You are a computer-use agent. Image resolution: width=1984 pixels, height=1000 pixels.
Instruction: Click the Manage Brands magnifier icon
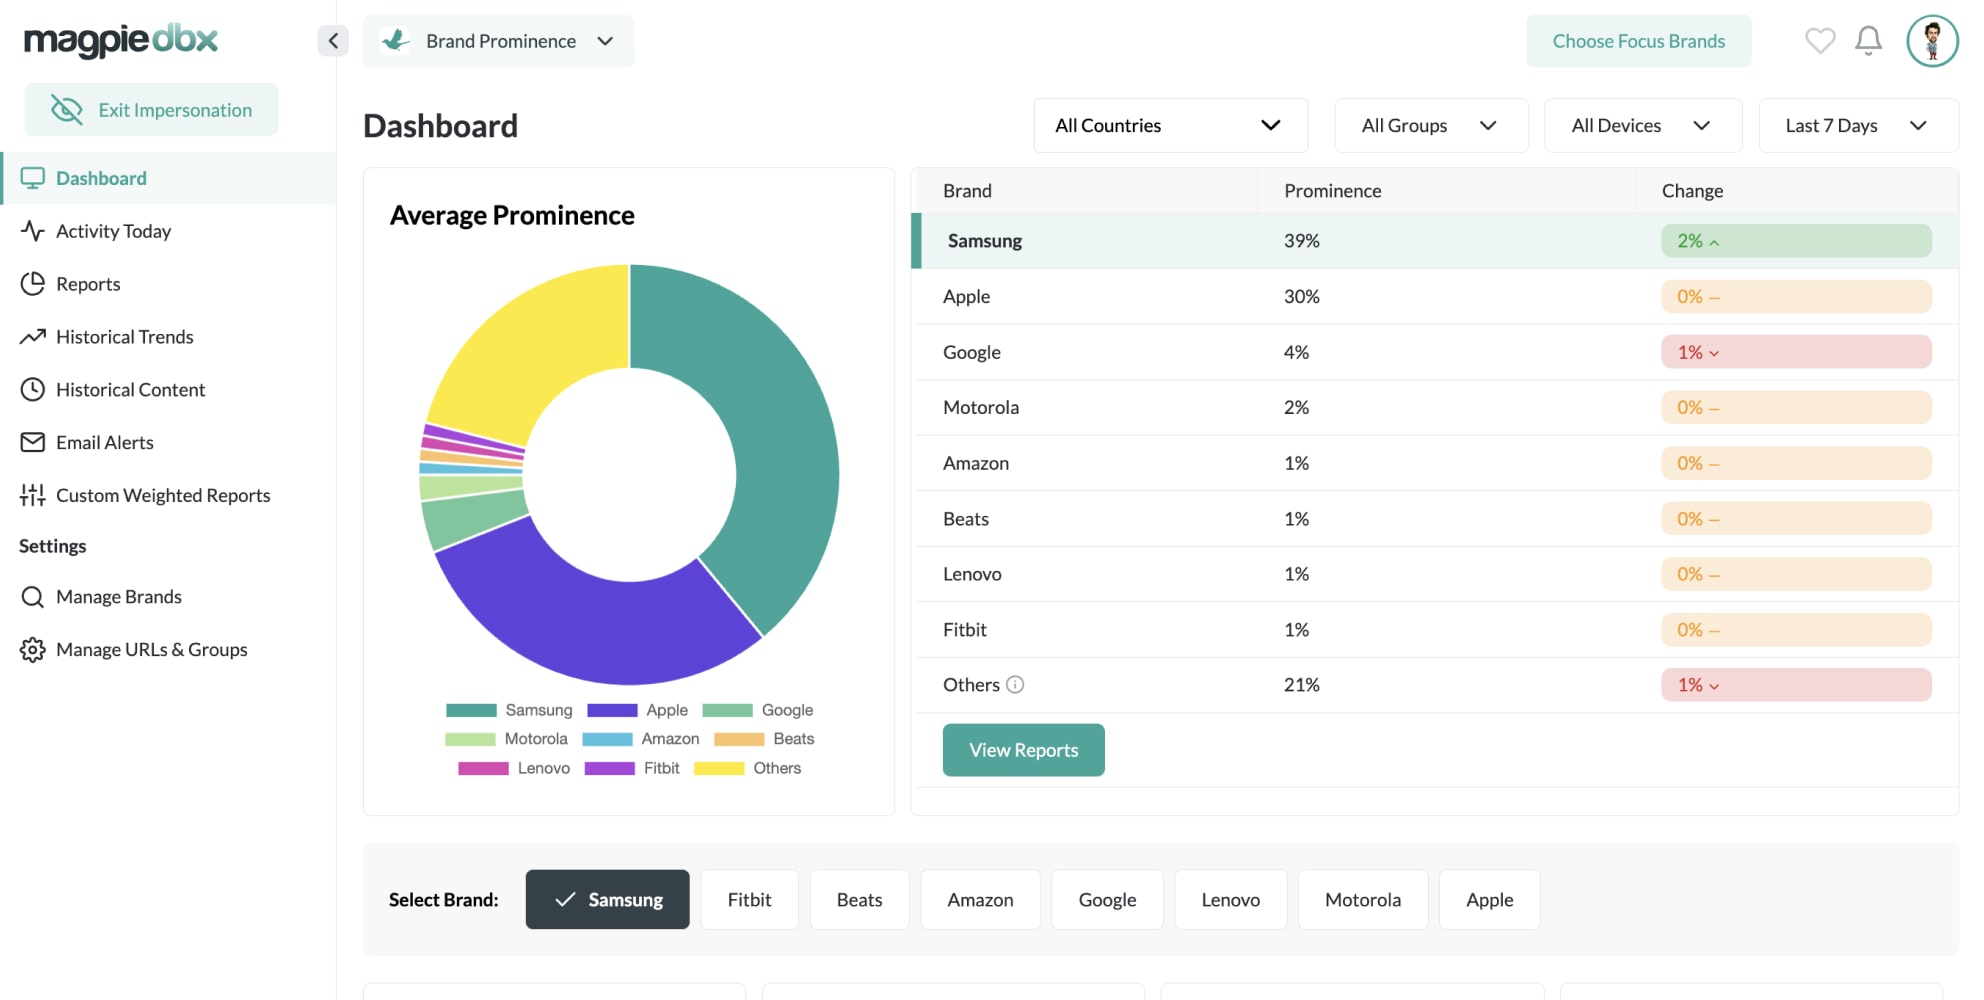(33, 597)
